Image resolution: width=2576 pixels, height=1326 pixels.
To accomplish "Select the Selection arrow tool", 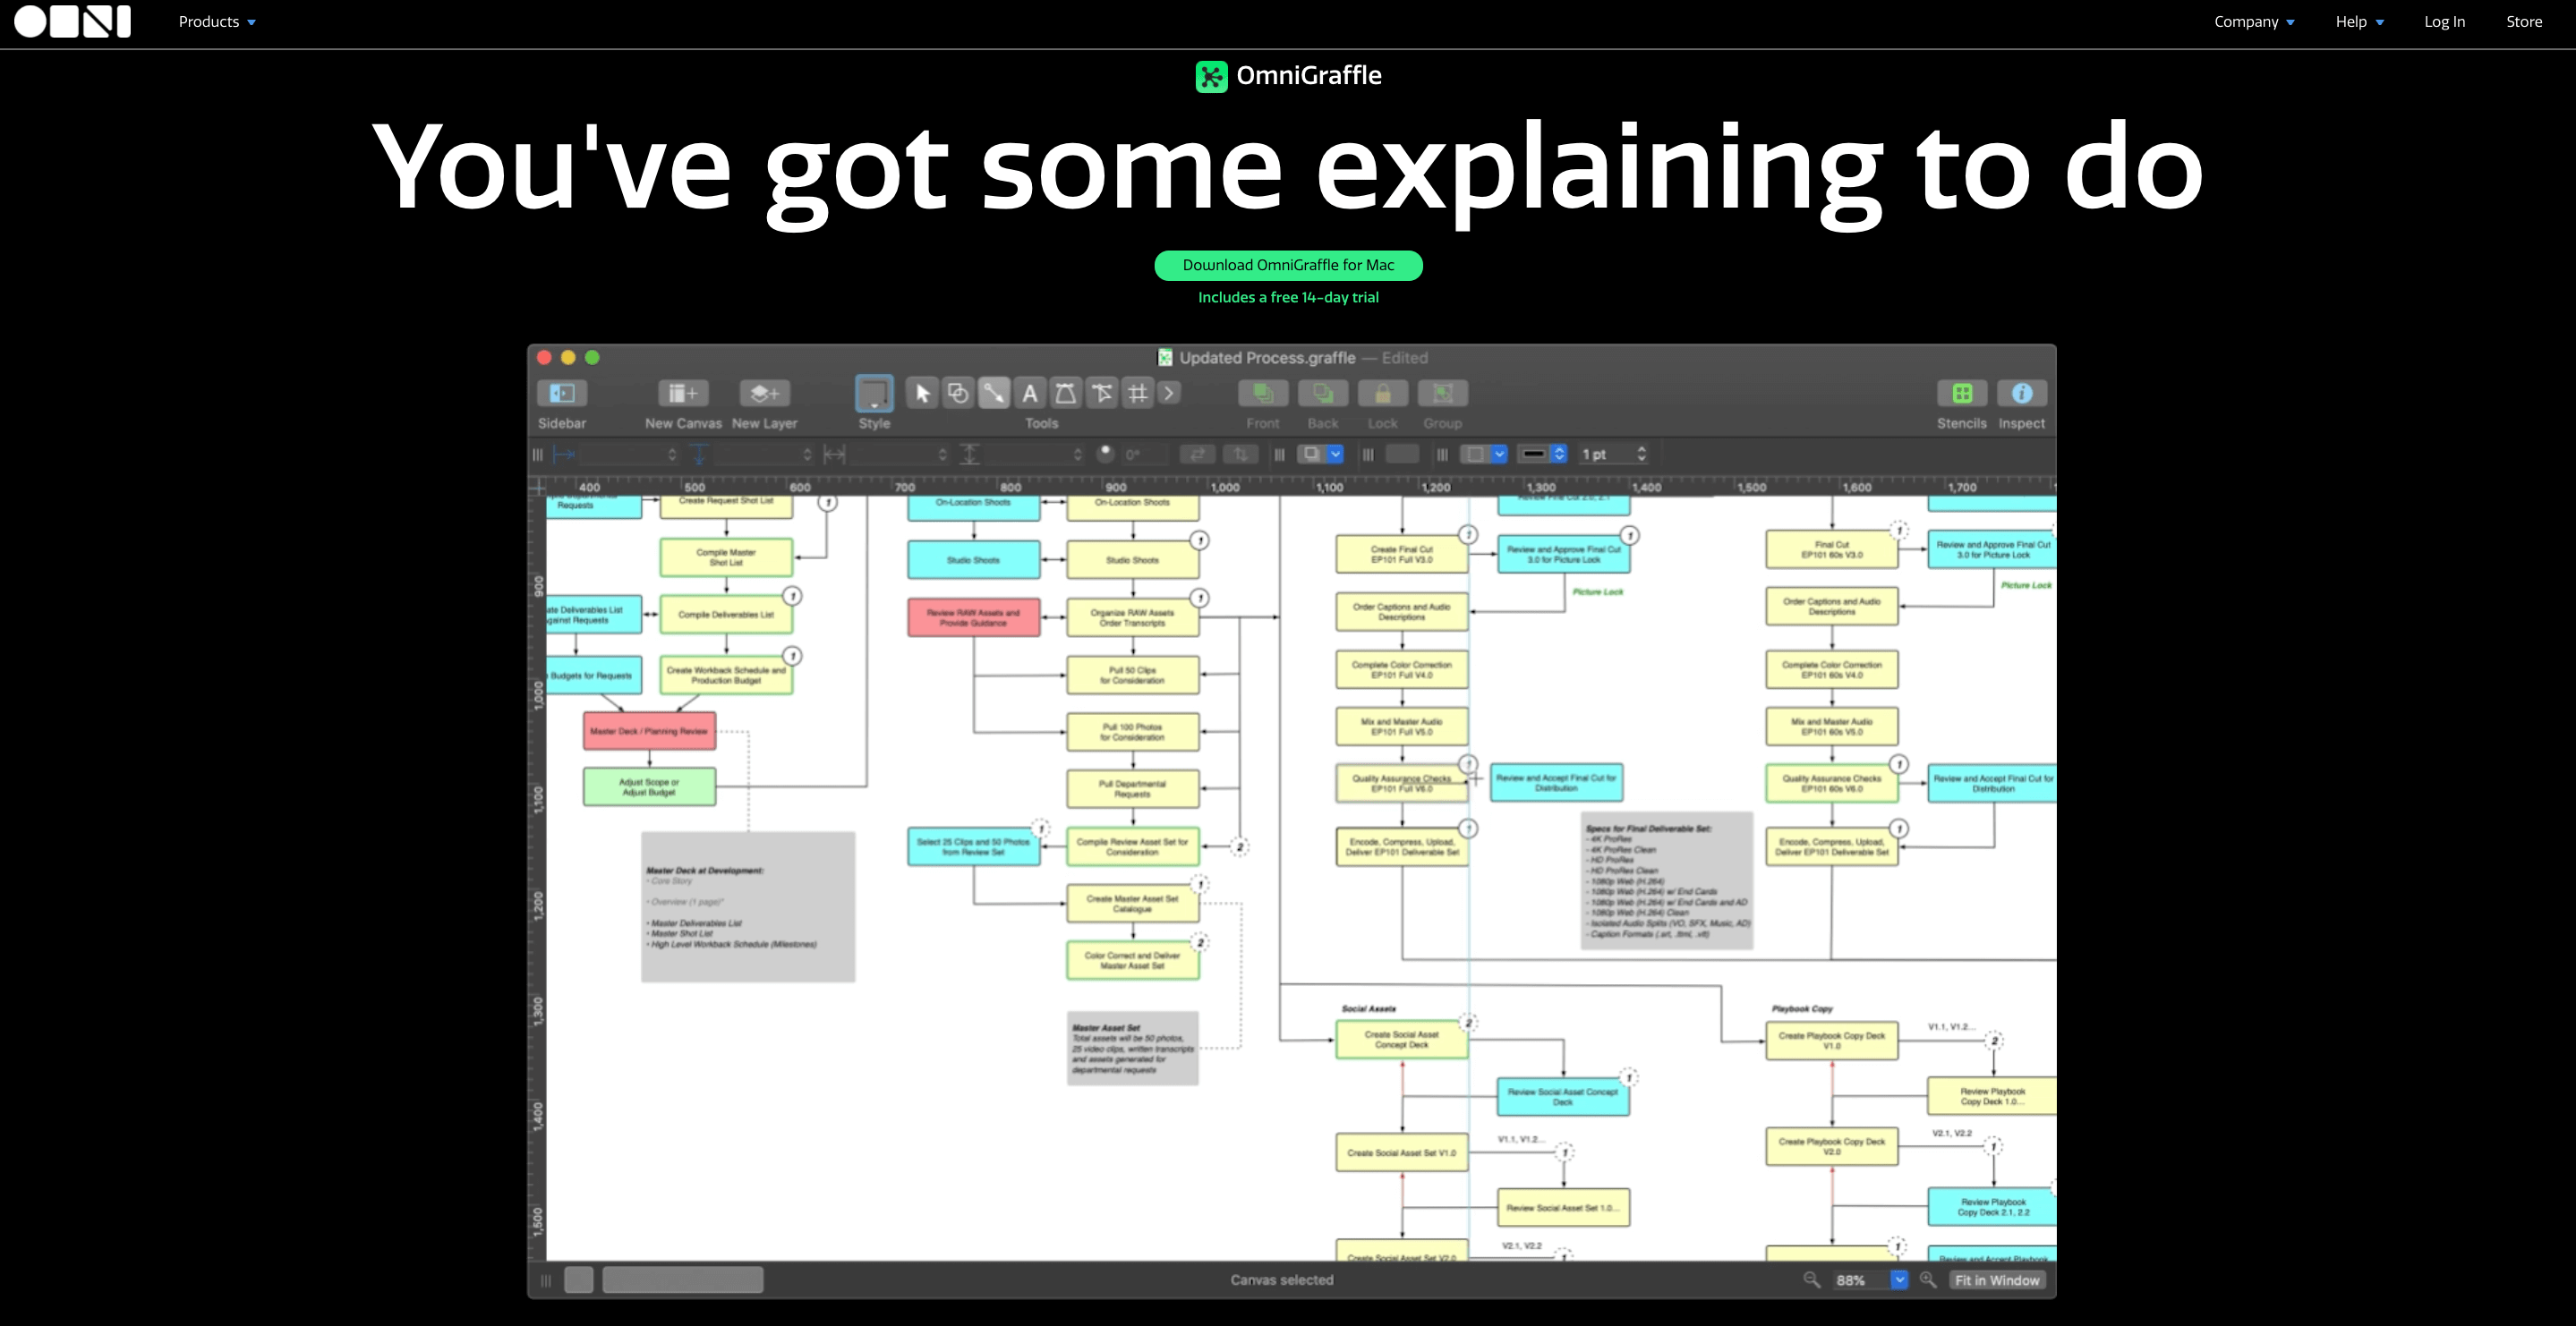I will tap(922, 393).
